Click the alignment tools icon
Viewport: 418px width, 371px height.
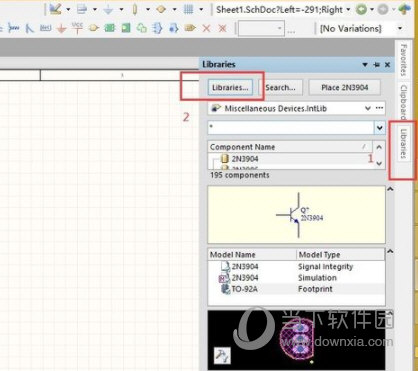pyautogui.click(x=82, y=9)
